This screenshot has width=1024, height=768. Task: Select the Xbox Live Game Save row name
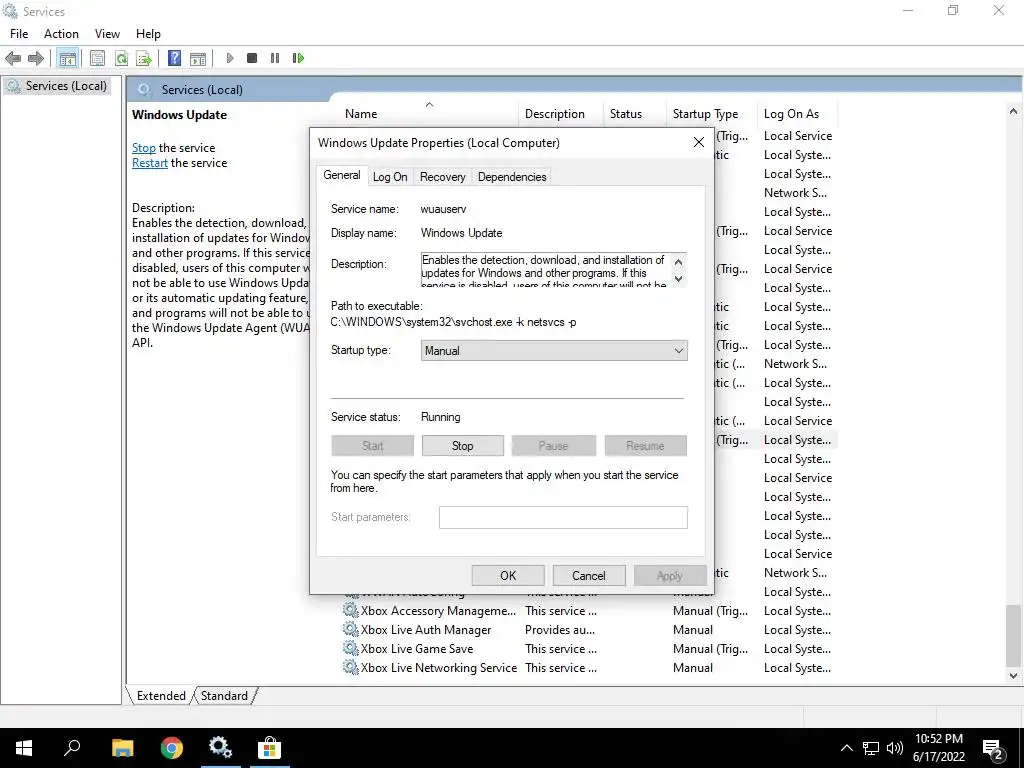417,648
